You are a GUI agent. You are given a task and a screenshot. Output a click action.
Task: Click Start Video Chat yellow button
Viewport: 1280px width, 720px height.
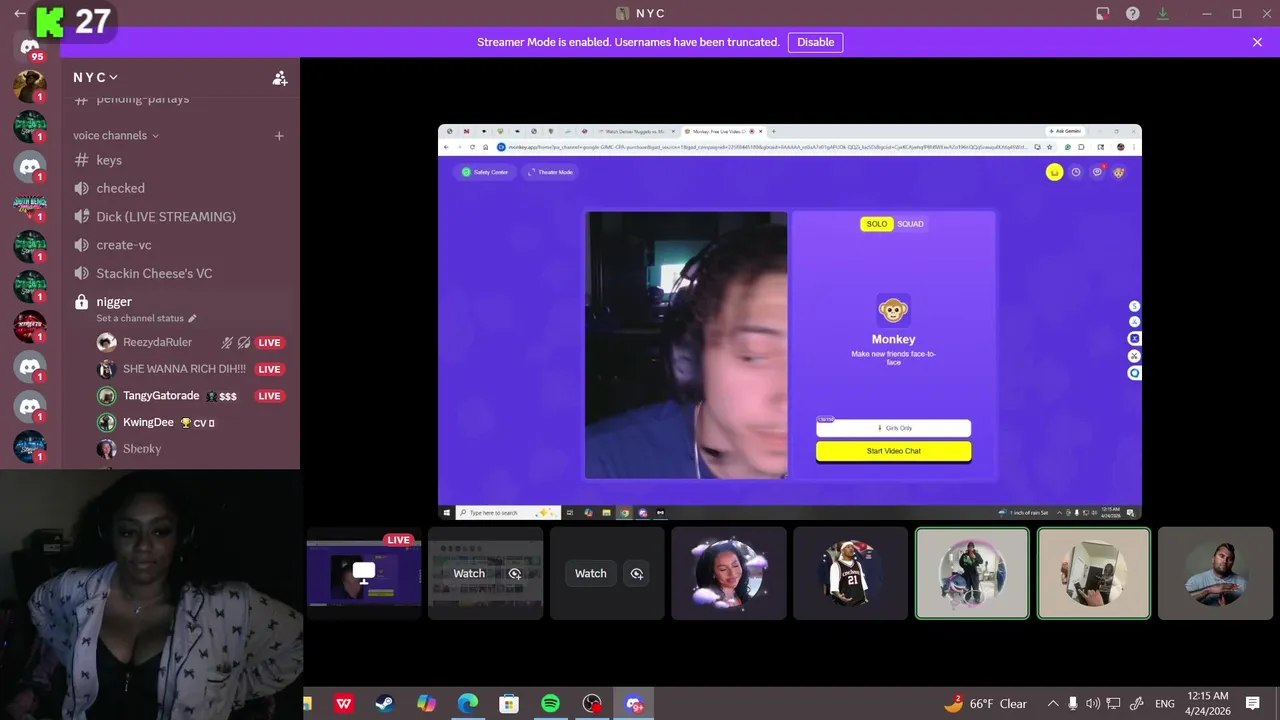893,451
